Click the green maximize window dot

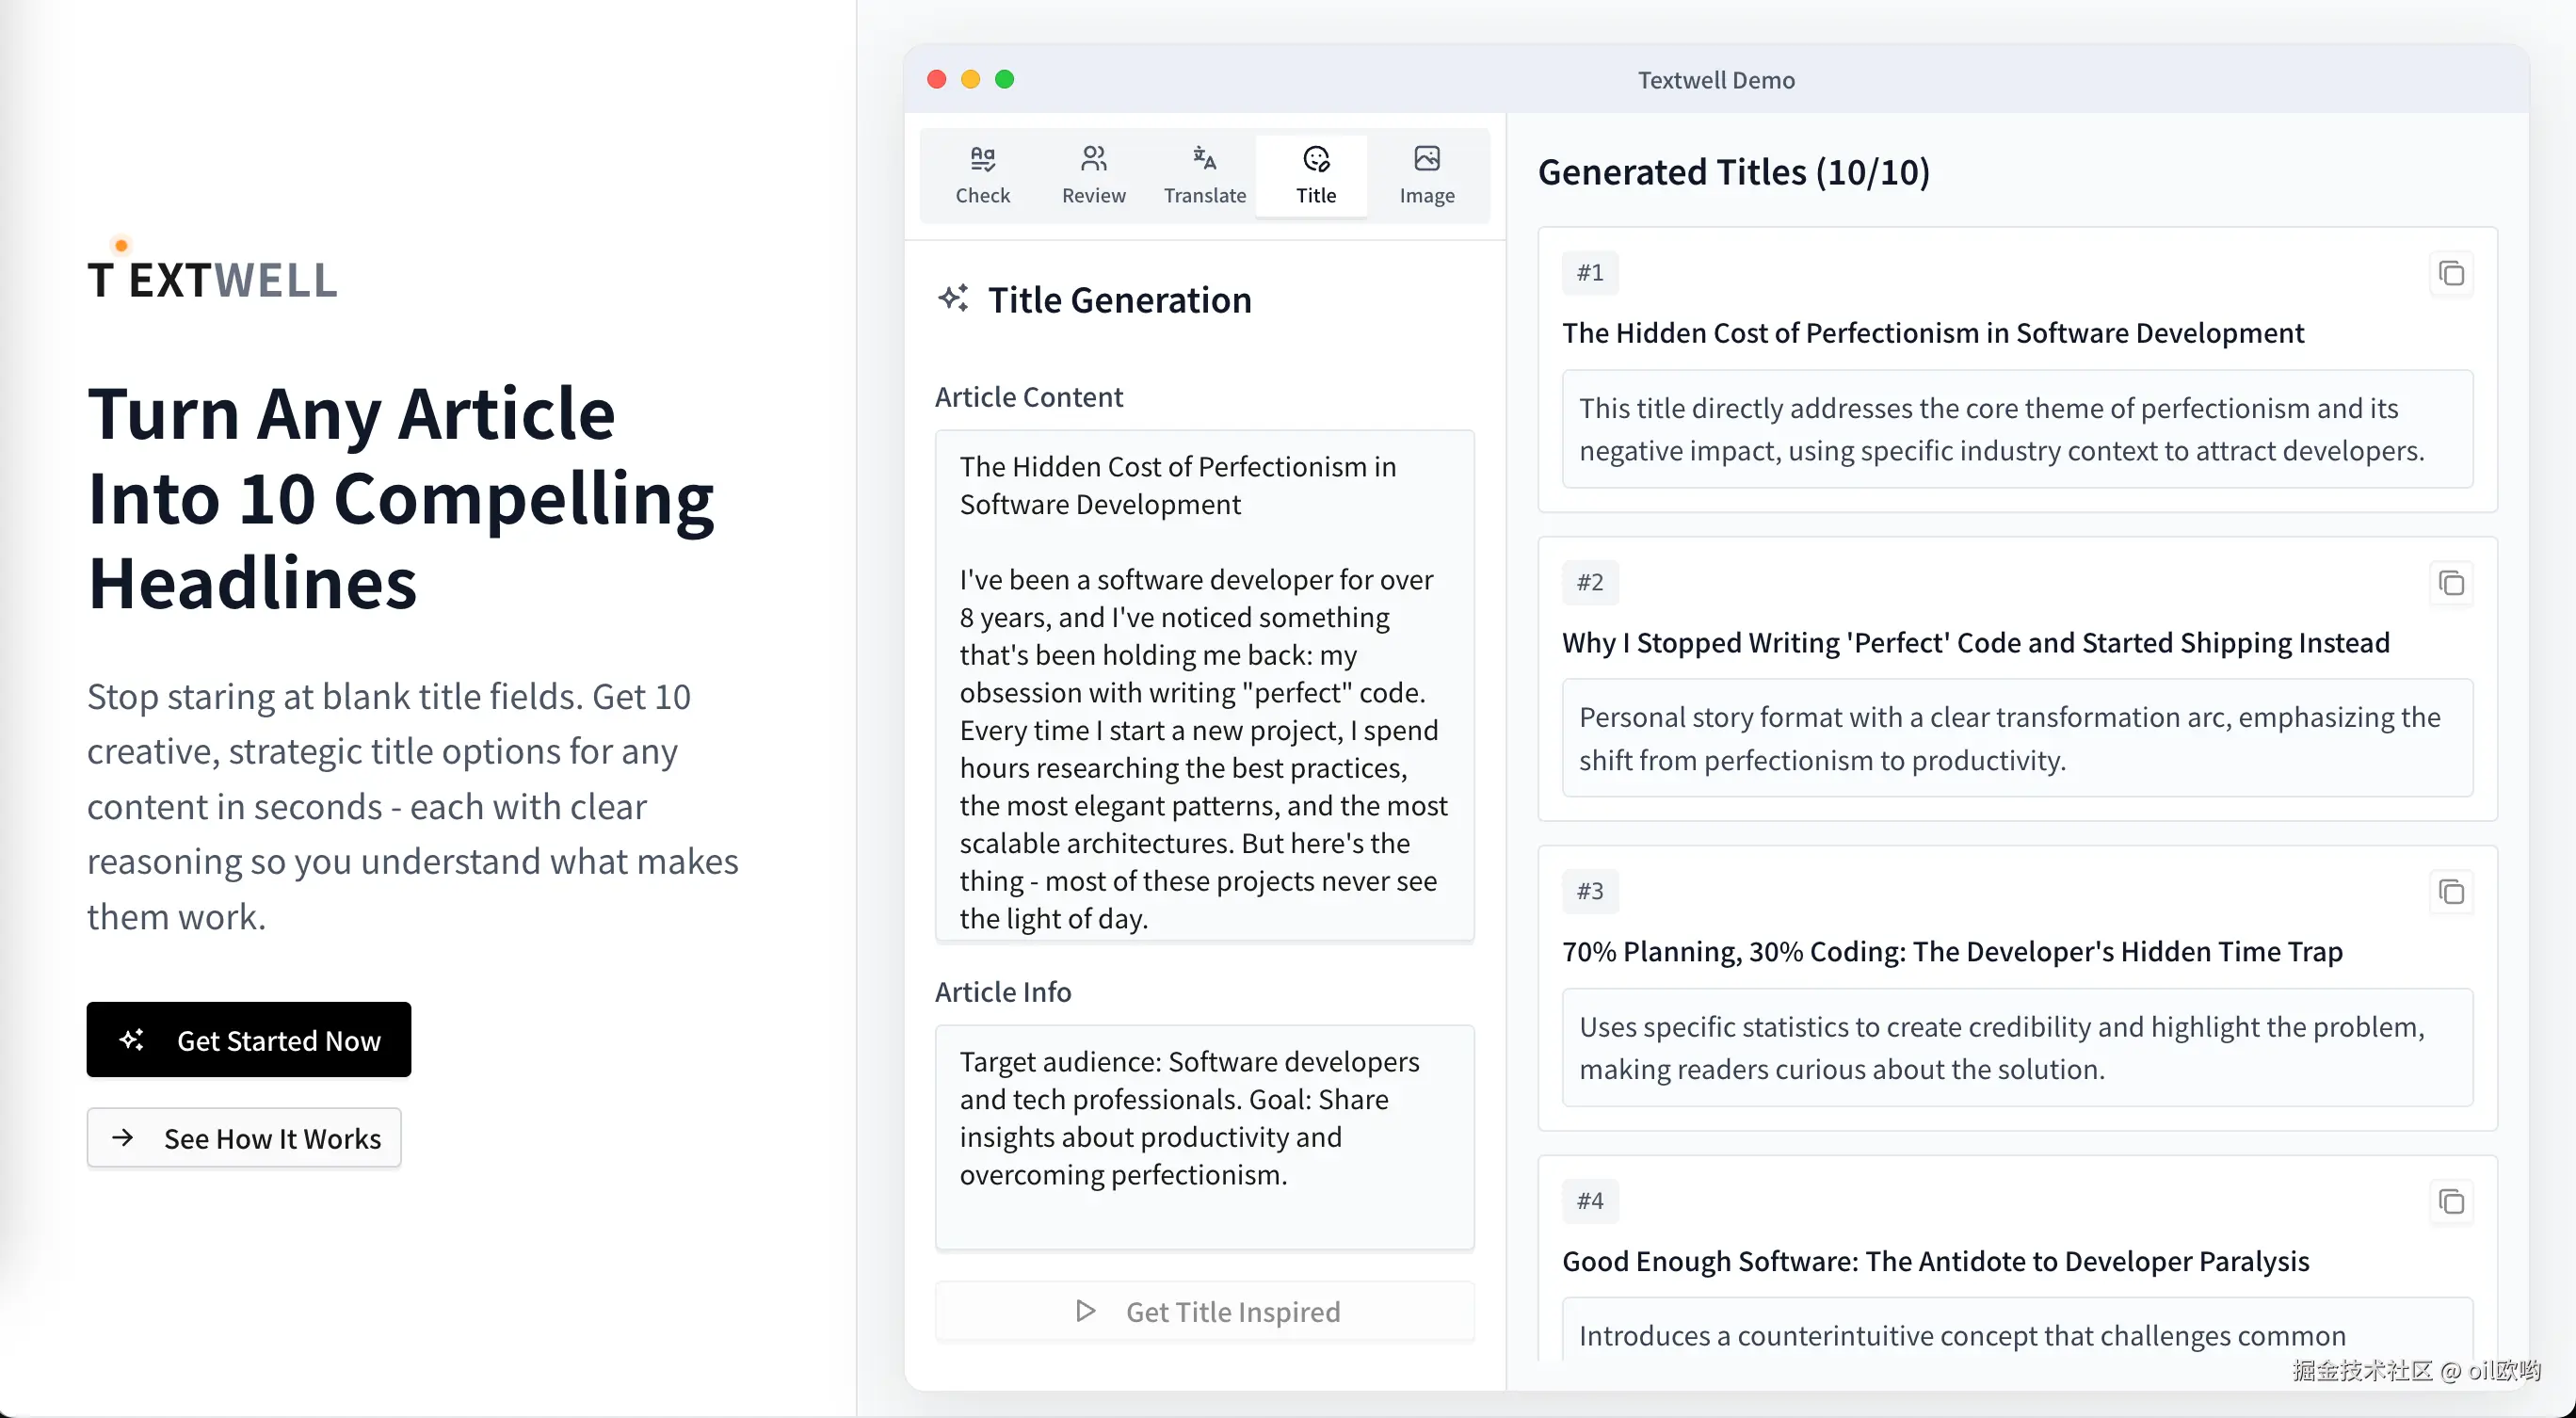(x=1004, y=79)
